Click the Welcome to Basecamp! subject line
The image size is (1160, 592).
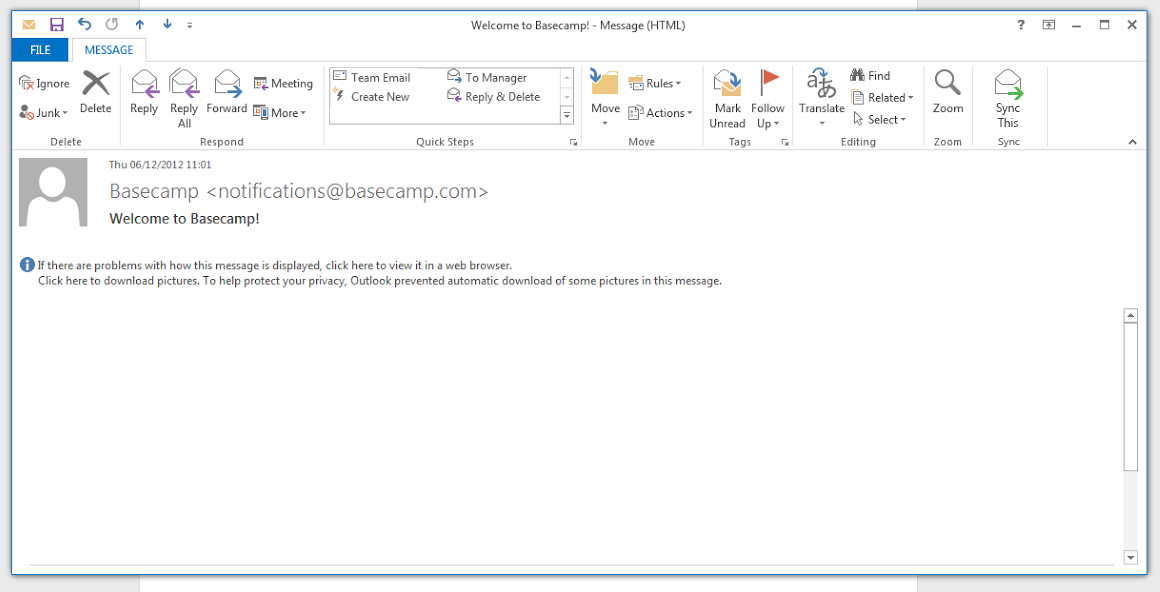click(x=184, y=219)
